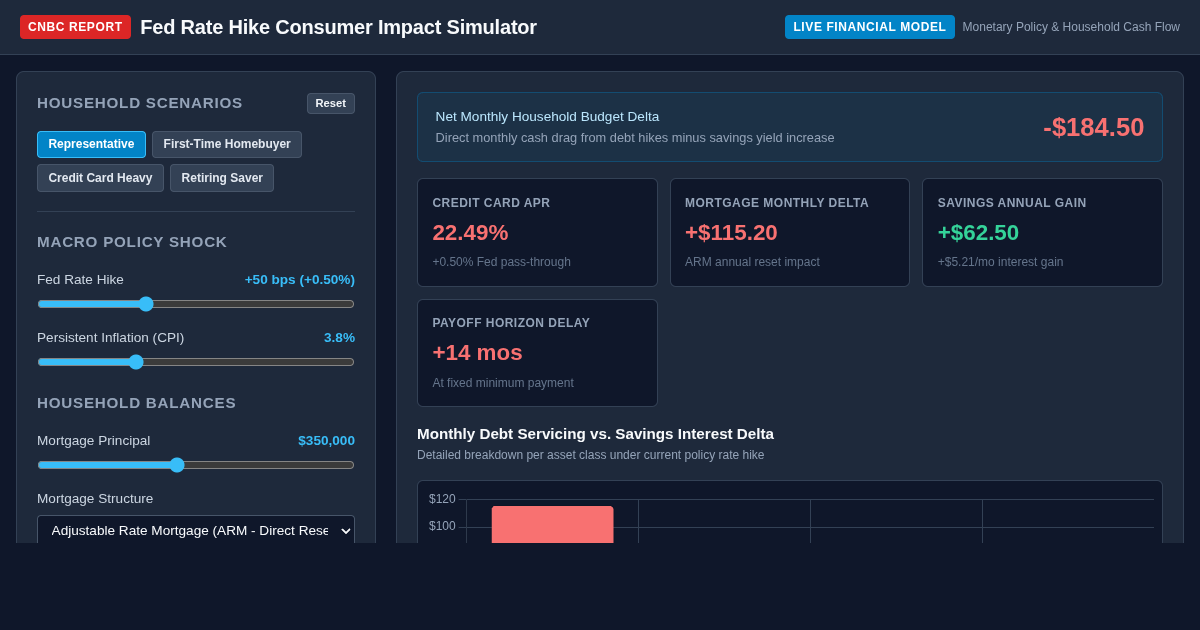
Task: Click the Reset button in Household Scenarios
Action: coord(330,103)
